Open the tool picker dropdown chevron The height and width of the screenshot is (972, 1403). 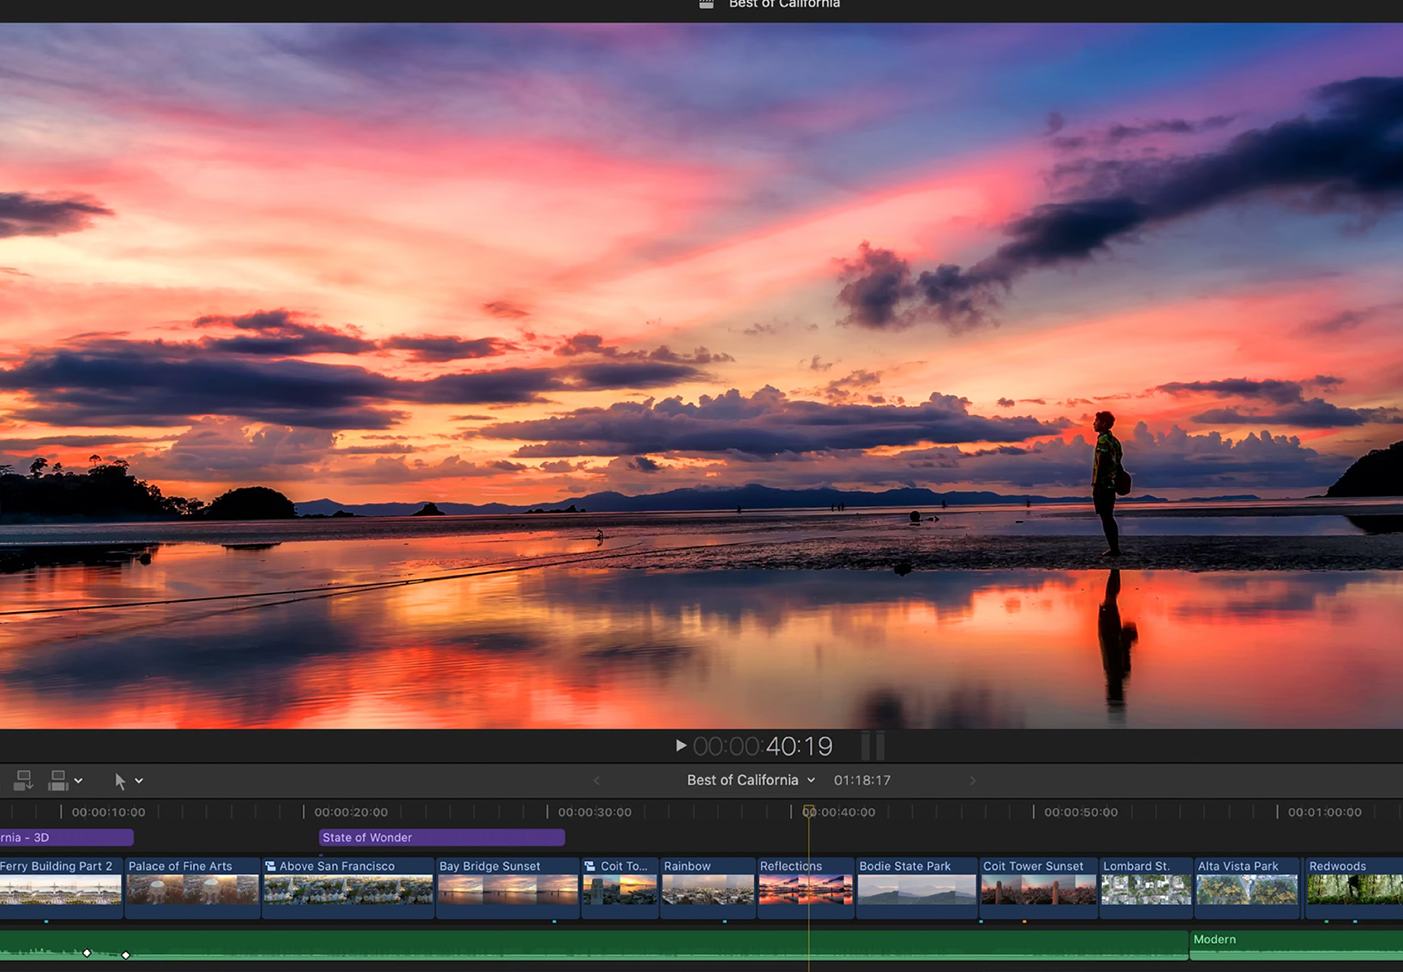[139, 781]
